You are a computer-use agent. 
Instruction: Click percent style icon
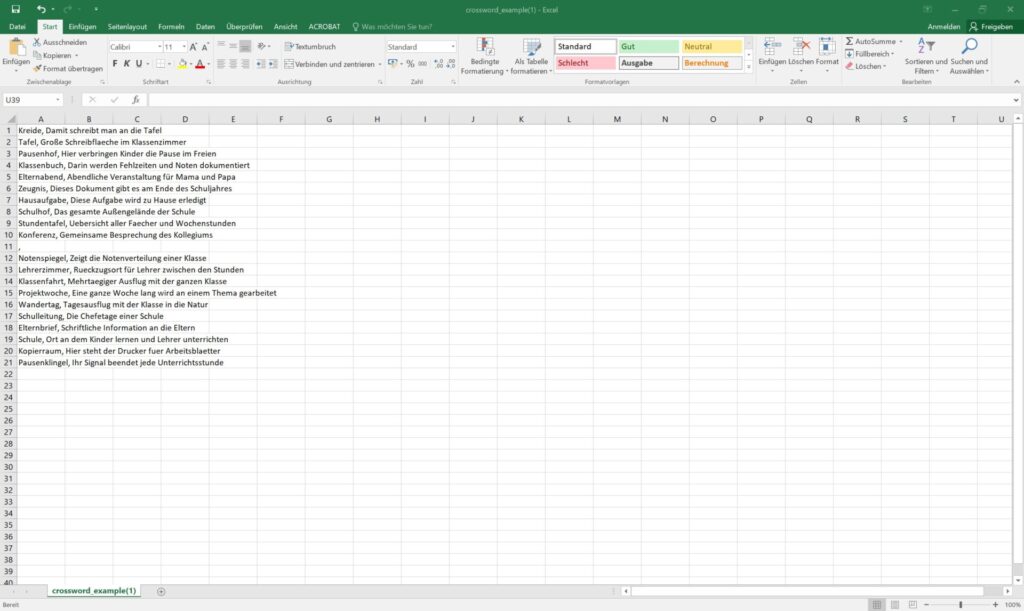pyautogui.click(x=410, y=64)
